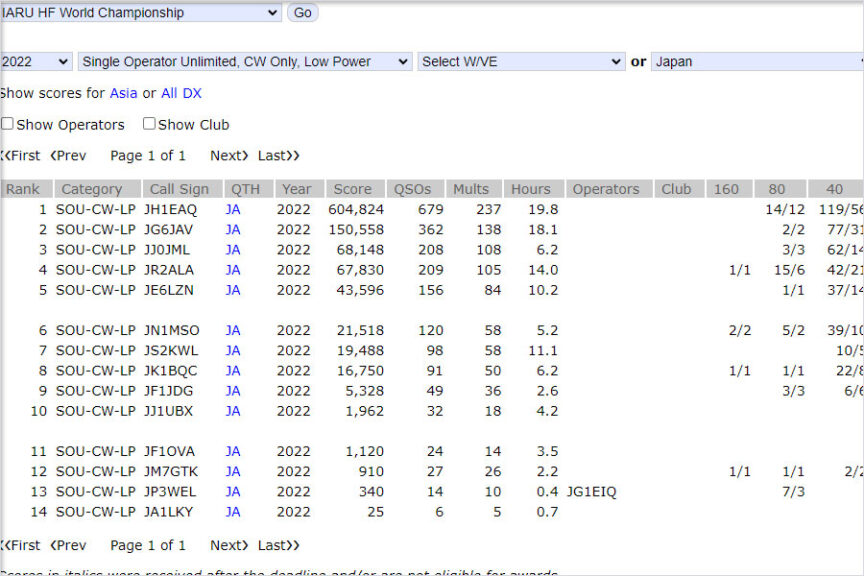Click the All DX link

(181, 93)
